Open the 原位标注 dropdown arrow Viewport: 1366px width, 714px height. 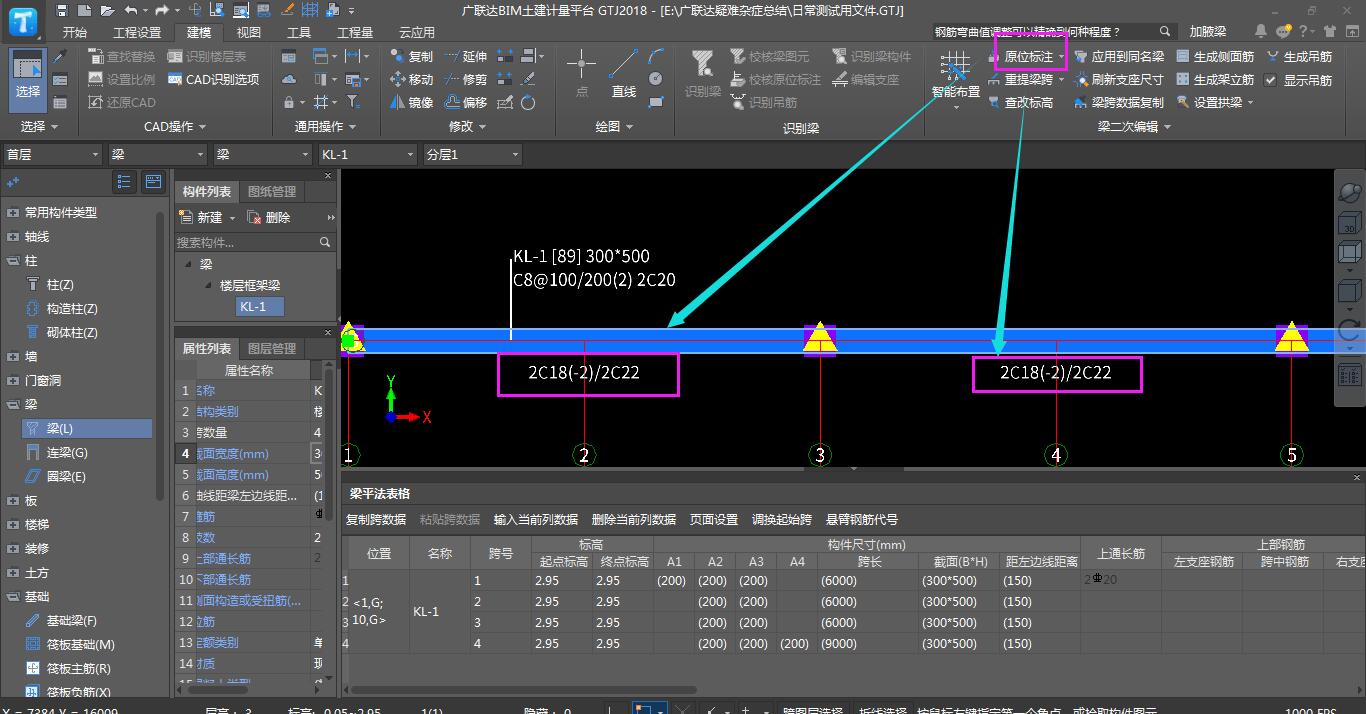[1060, 57]
